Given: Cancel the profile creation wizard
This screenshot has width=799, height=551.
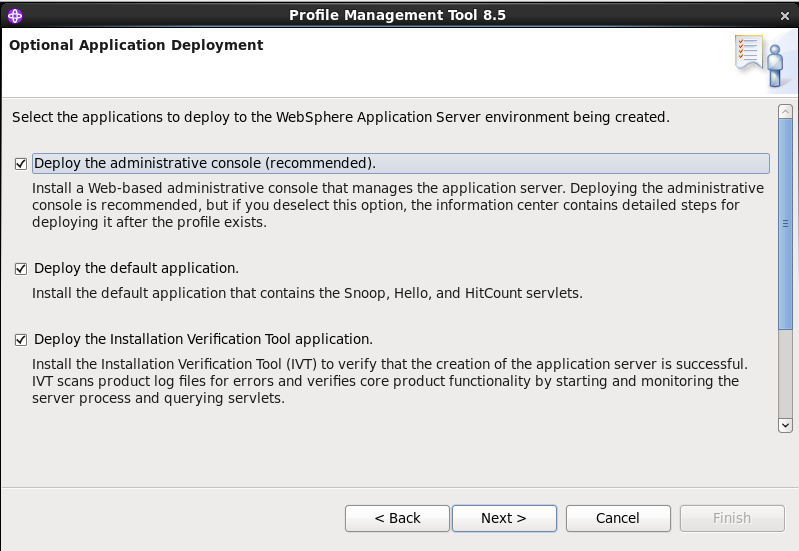Looking at the screenshot, I should (617, 518).
